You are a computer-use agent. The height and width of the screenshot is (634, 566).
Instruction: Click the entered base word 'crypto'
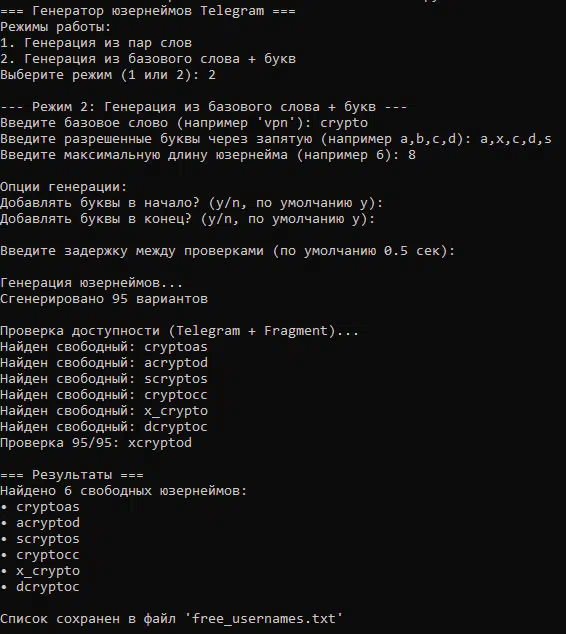344,123
